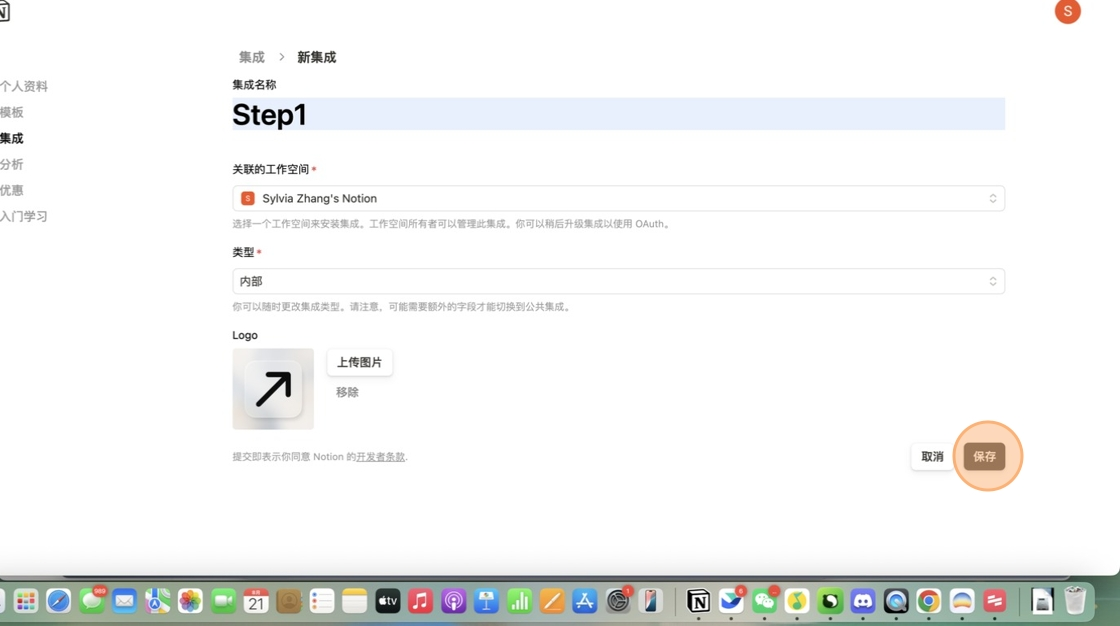The height and width of the screenshot is (626, 1120).
Task: Open Maps from the dock
Action: pyautogui.click(x=157, y=601)
